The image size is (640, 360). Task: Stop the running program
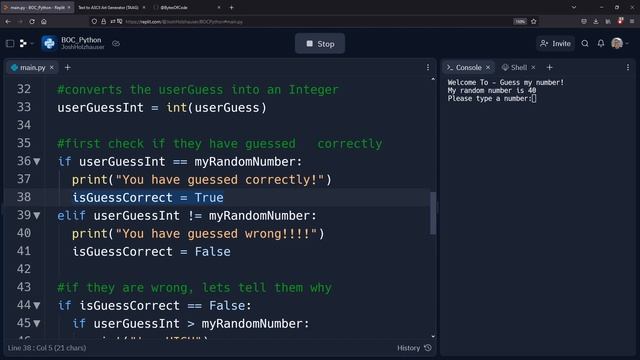point(320,44)
